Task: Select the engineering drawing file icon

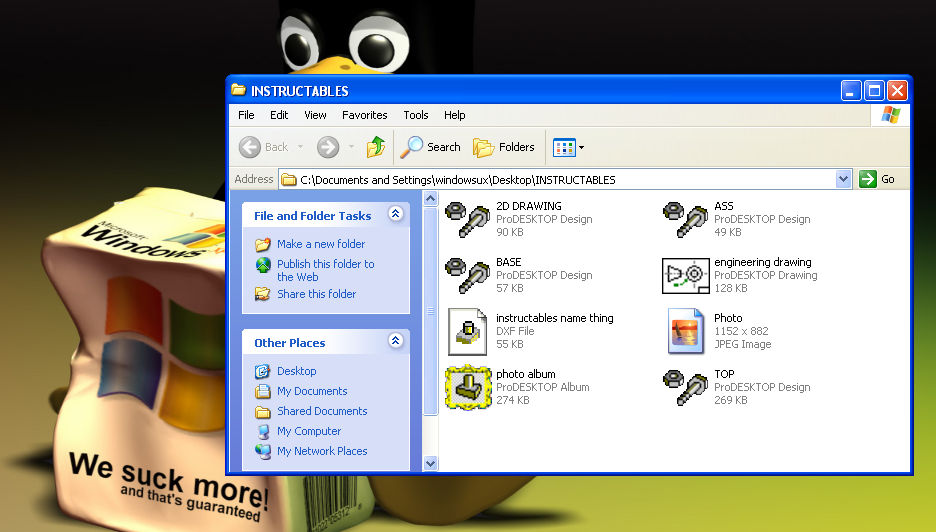Action: 685,276
